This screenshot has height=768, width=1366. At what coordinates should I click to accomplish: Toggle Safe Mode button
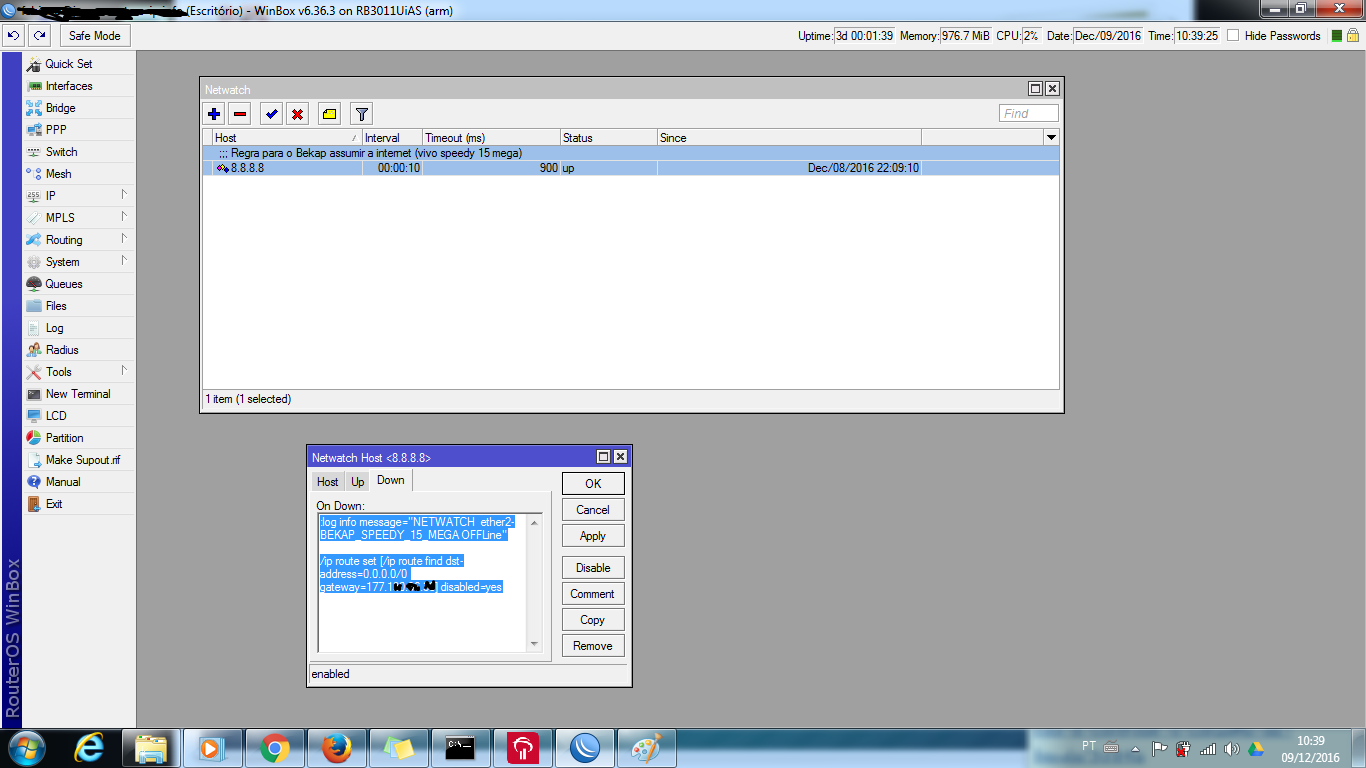95,35
